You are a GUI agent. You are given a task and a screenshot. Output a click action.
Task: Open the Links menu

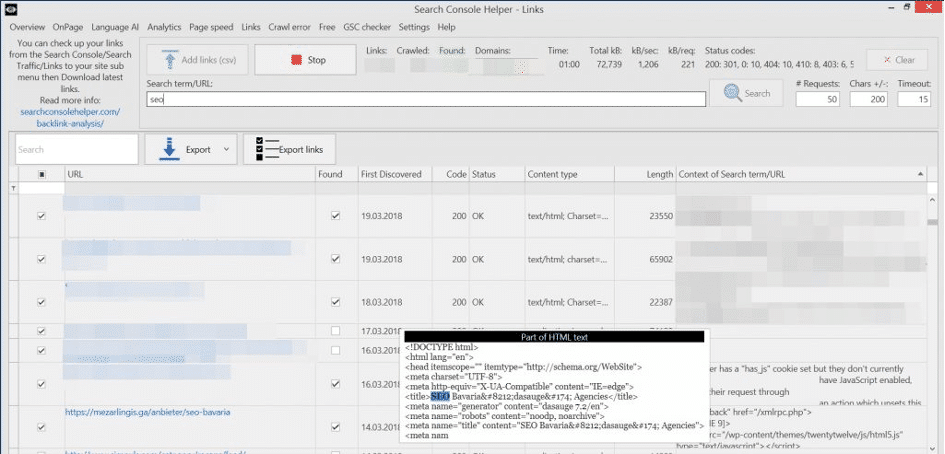[x=251, y=27]
